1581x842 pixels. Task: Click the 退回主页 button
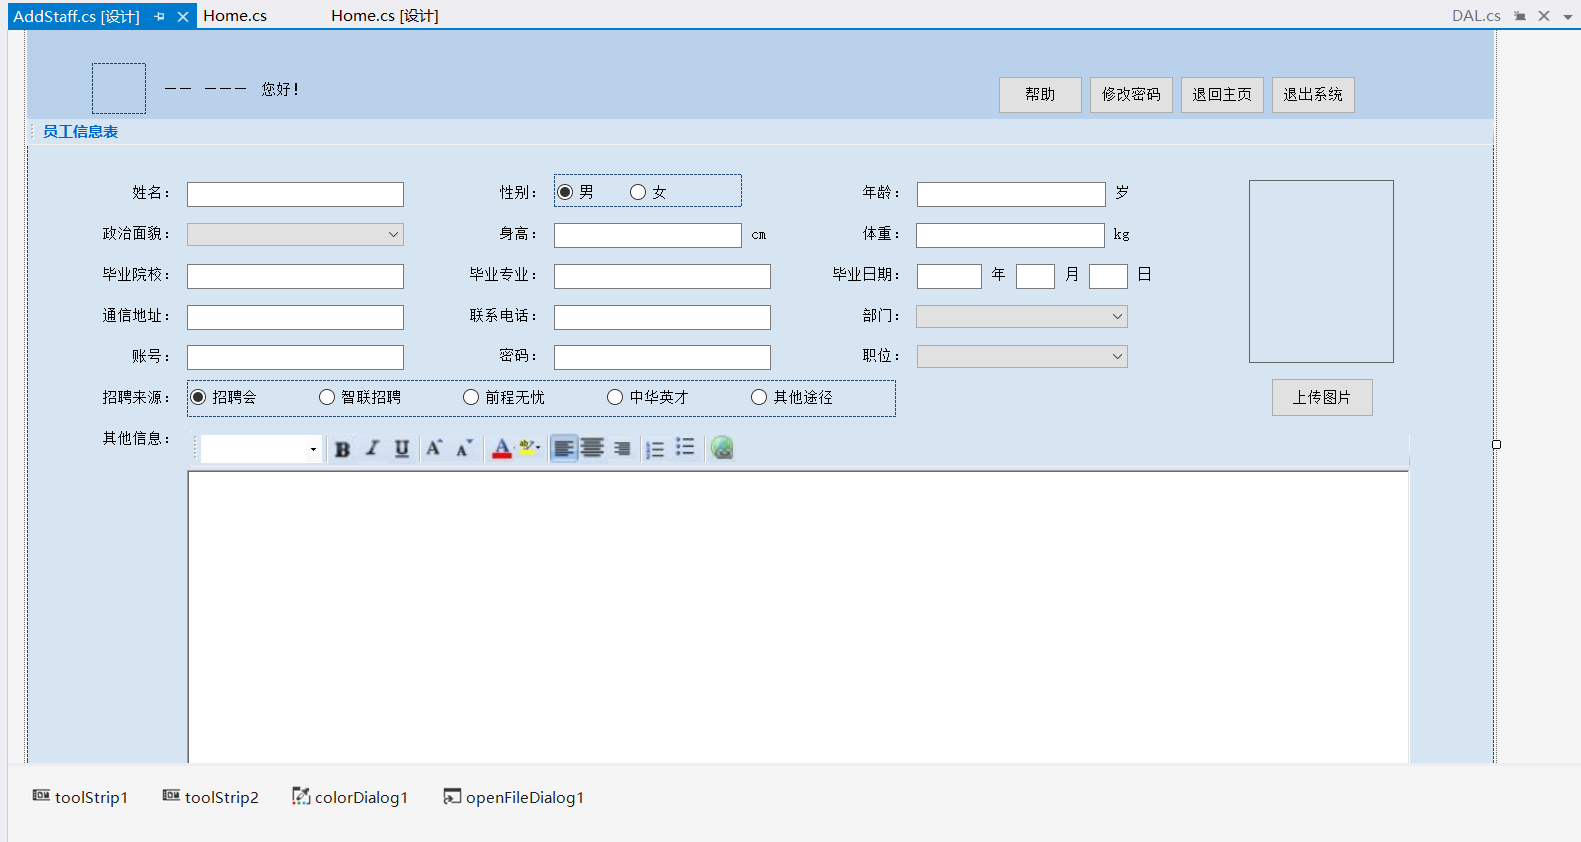1222,94
